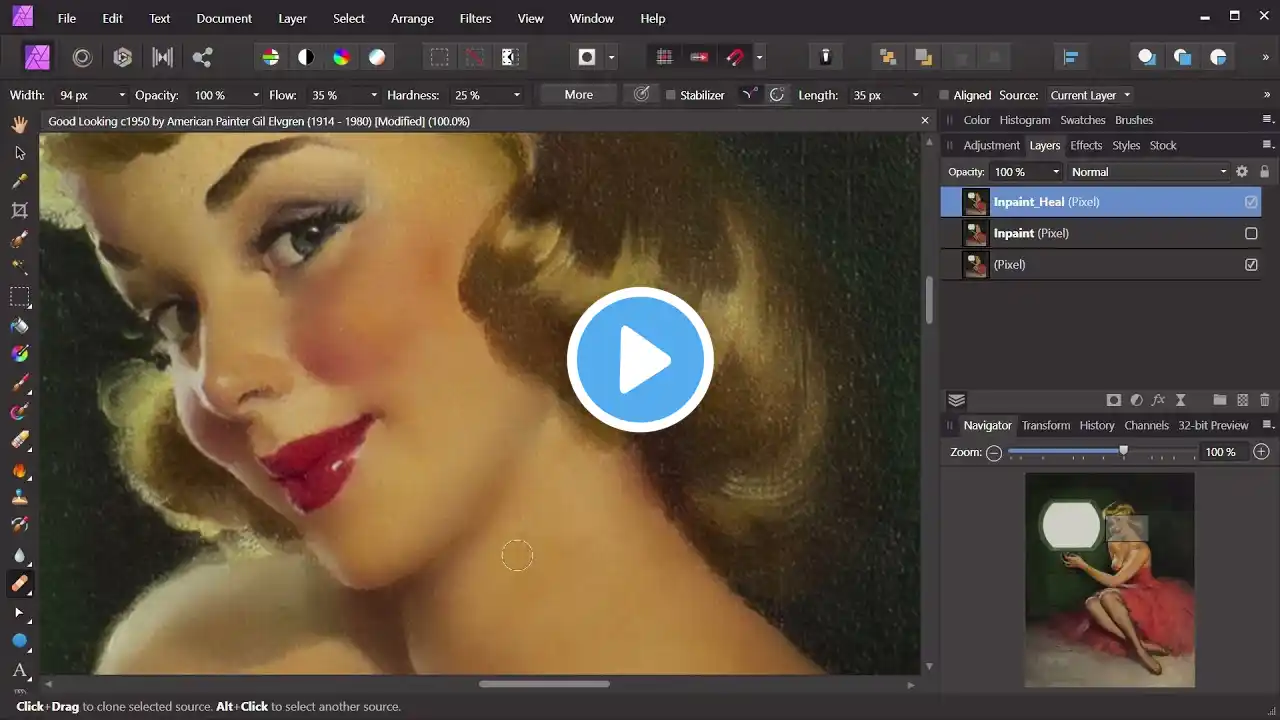Open the Hardness dropdown

[517, 95]
